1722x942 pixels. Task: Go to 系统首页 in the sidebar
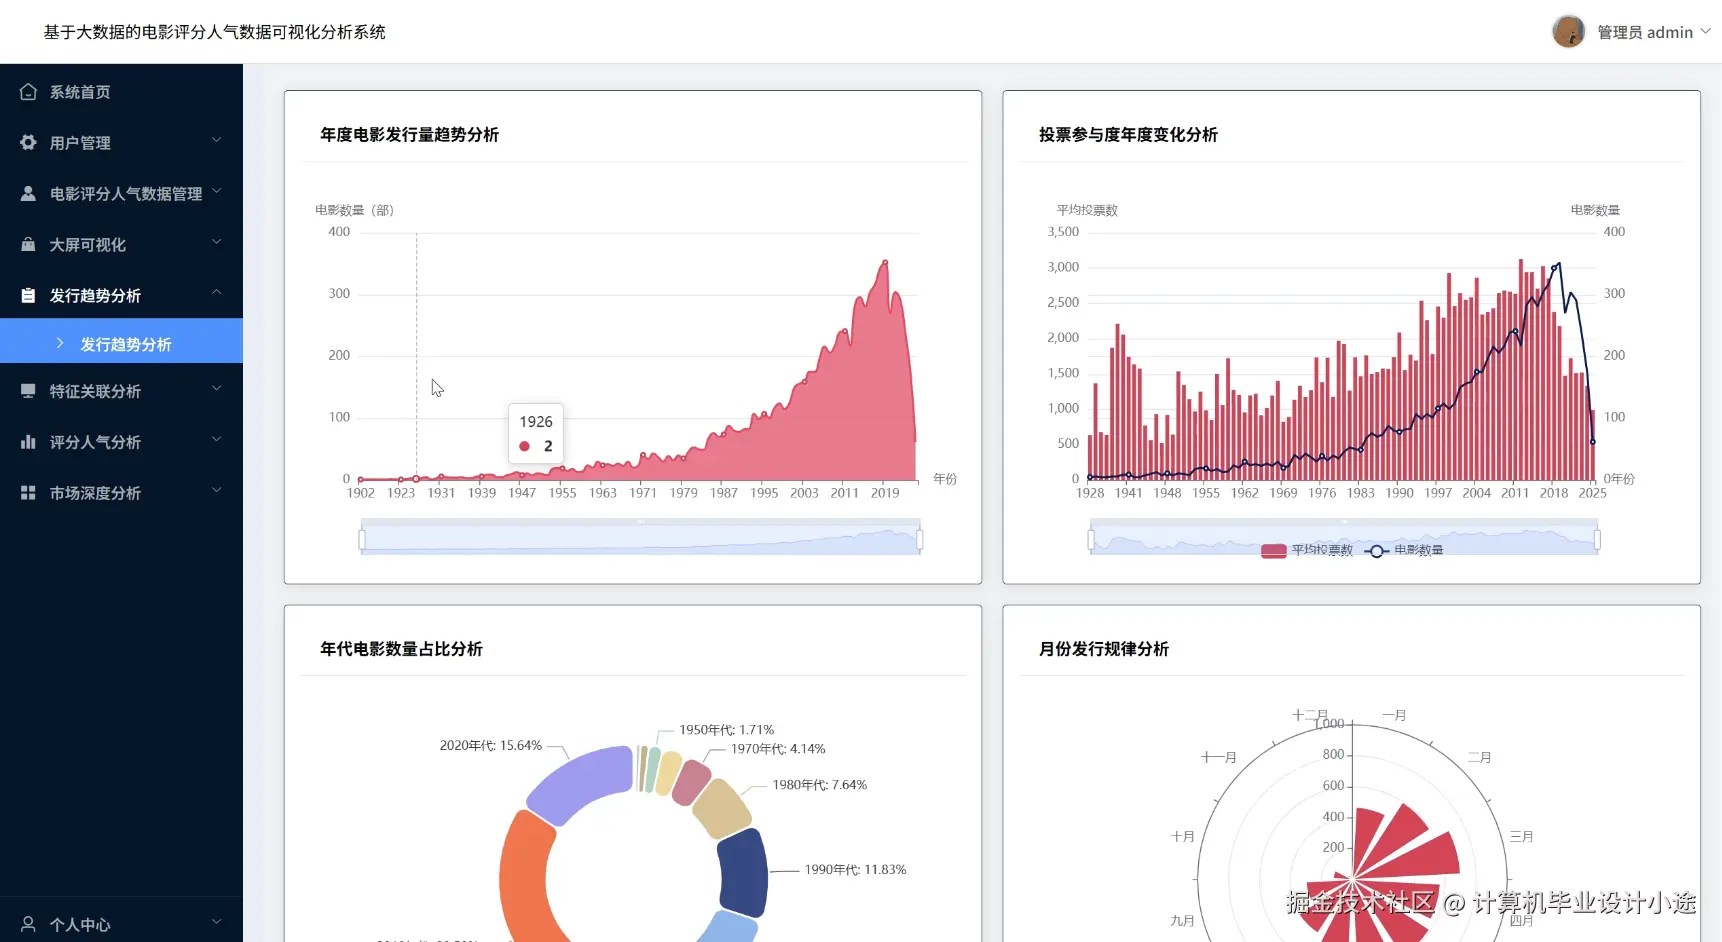pos(121,92)
